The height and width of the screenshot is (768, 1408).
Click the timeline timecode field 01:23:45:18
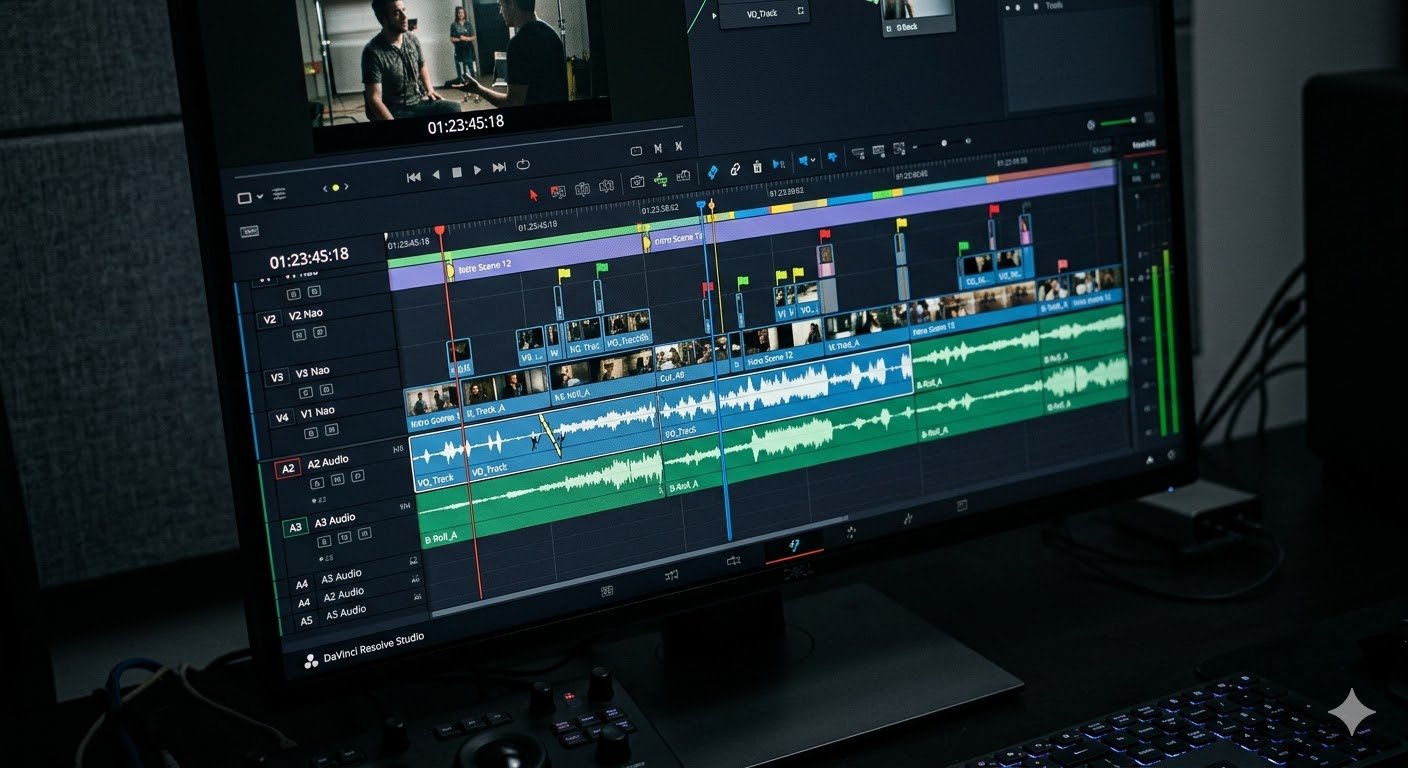point(309,257)
